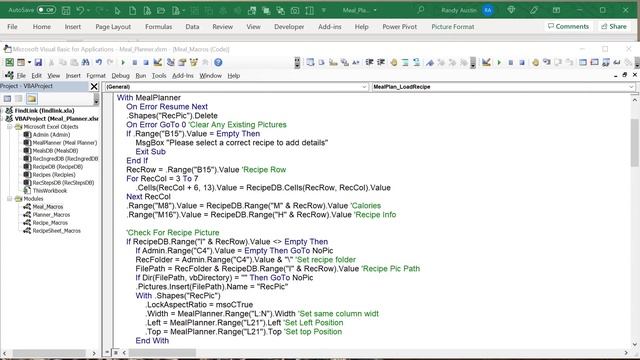
Task: Select RecipeDB (RecipeDB) sheet object
Action: (x=58, y=167)
